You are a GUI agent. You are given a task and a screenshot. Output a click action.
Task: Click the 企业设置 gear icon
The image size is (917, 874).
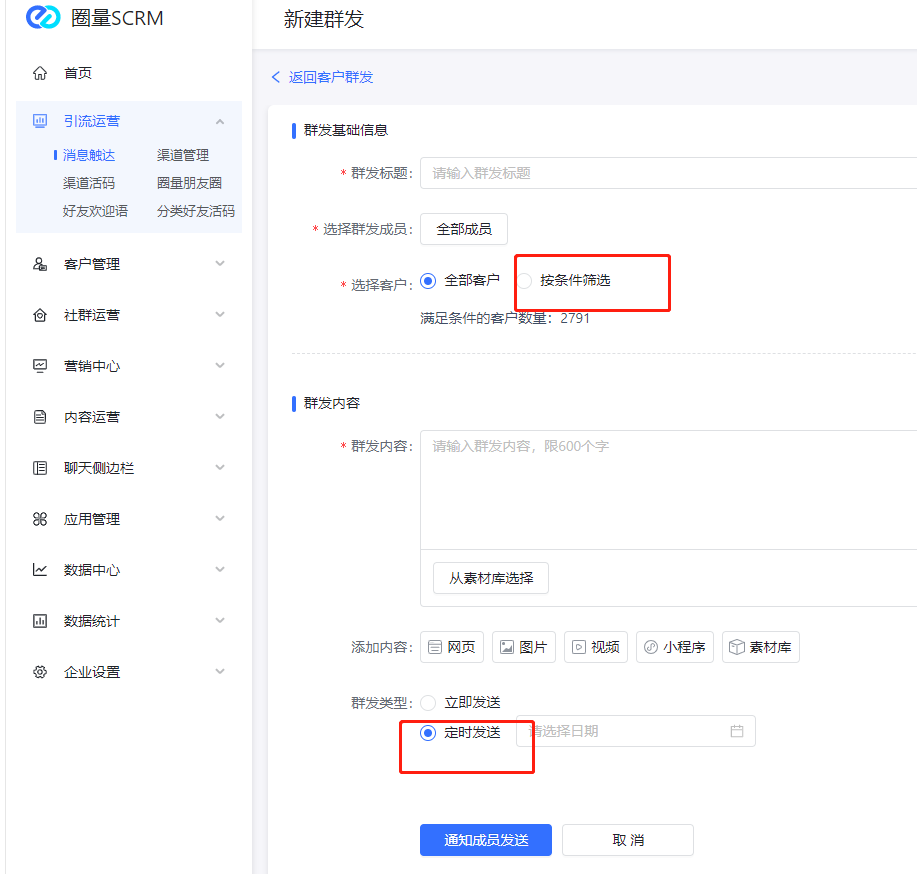click(x=40, y=672)
